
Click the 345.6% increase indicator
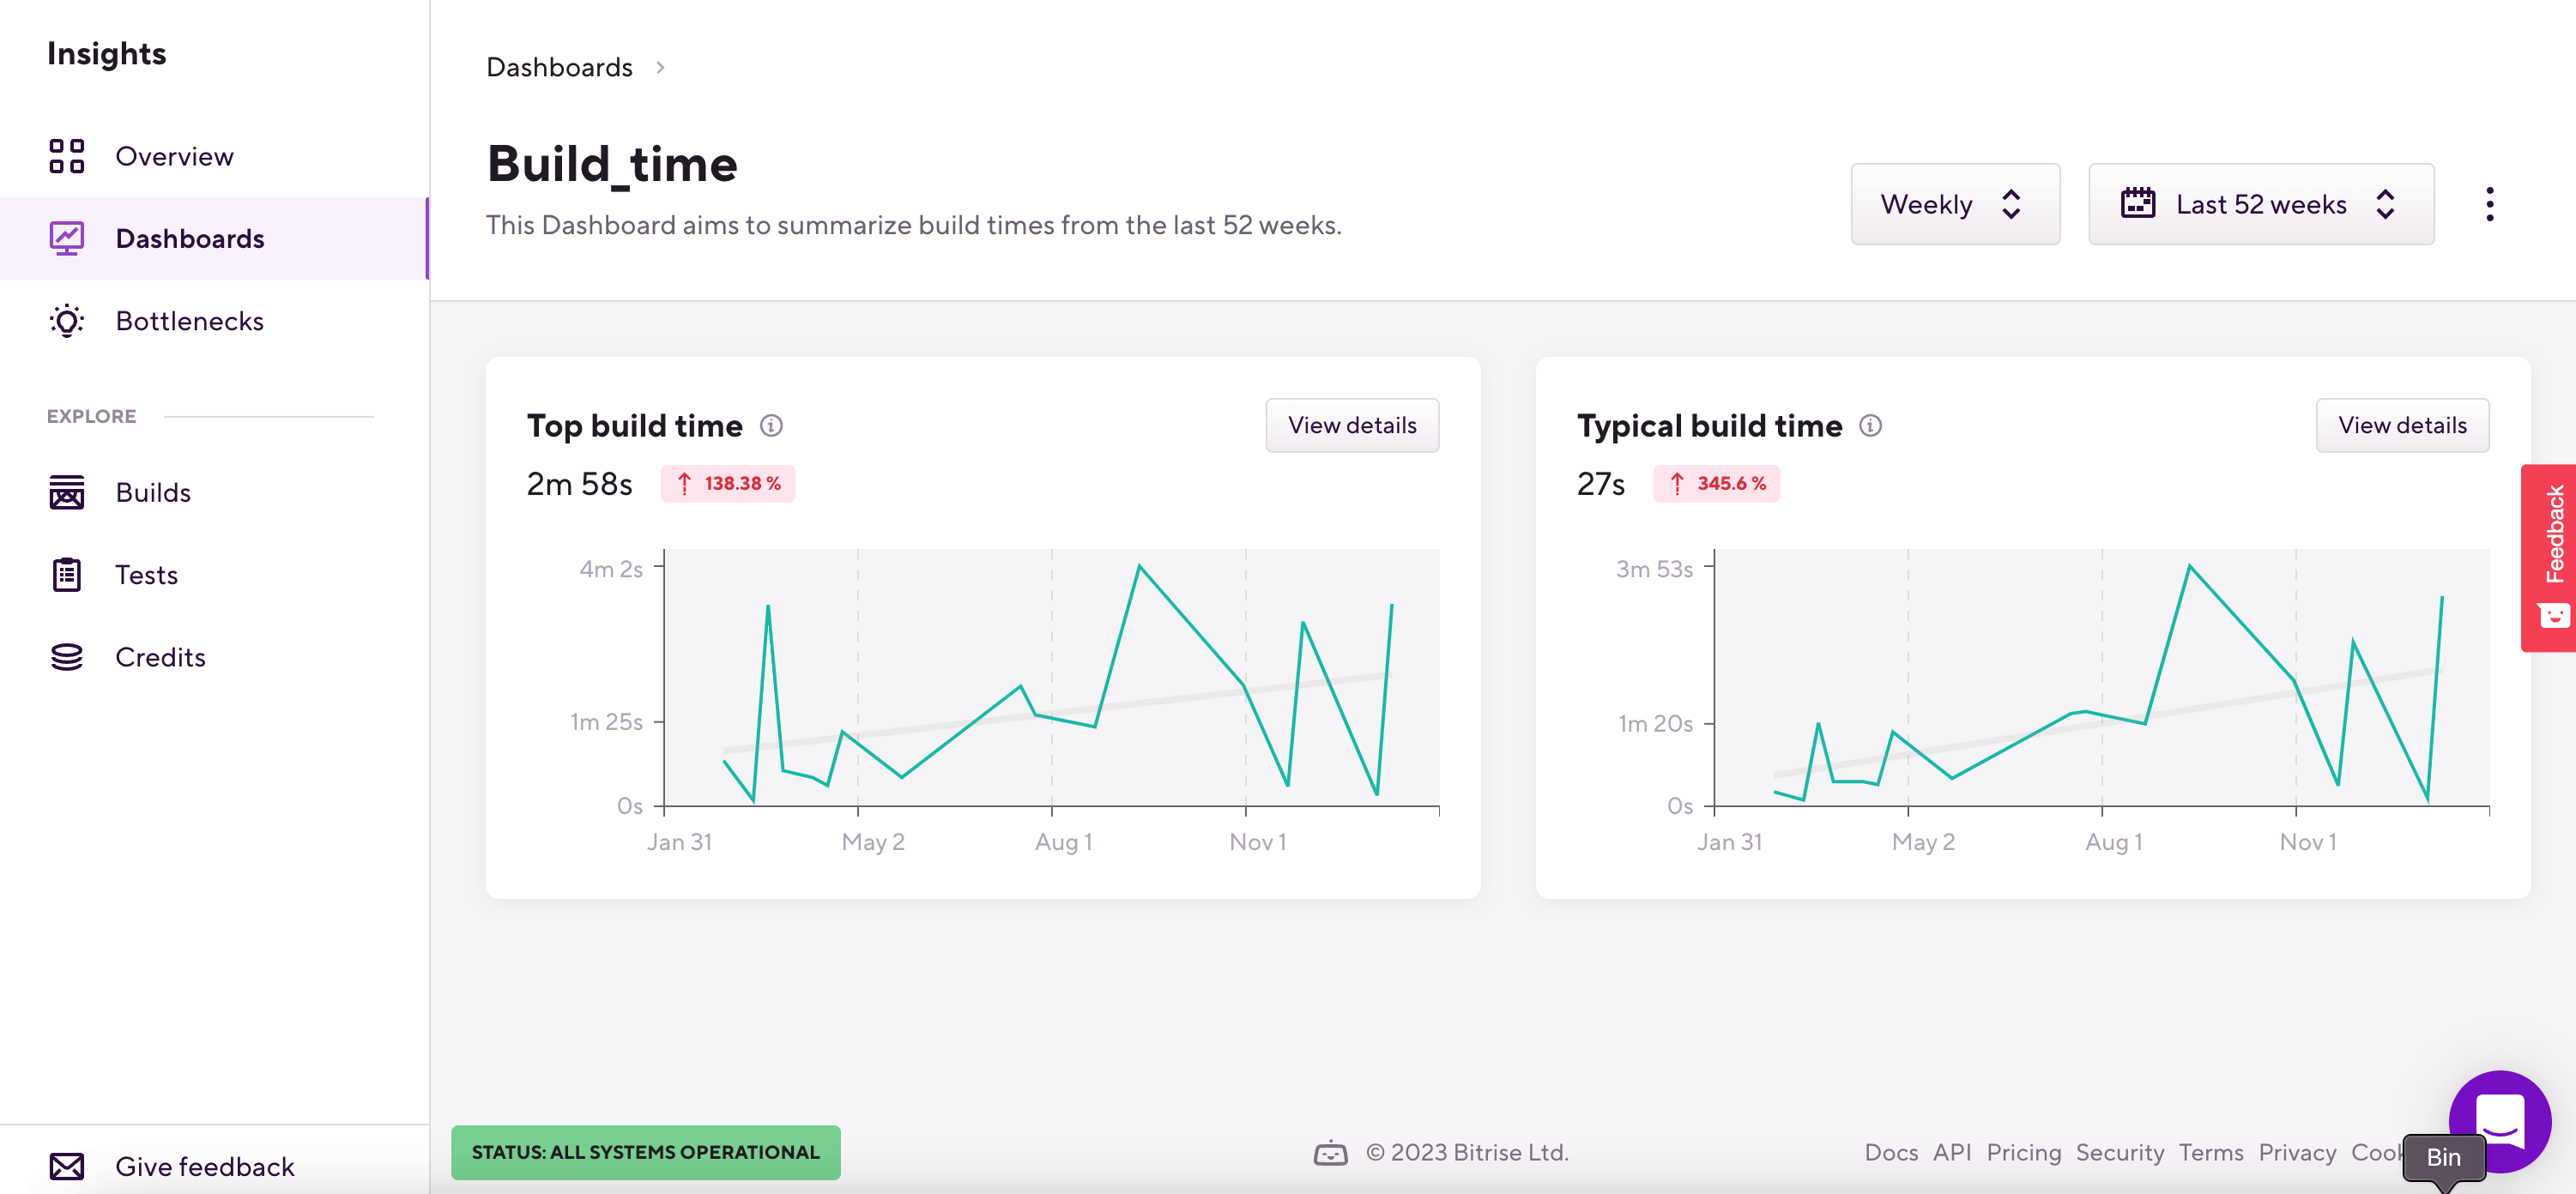pyautogui.click(x=1716, y=483)
